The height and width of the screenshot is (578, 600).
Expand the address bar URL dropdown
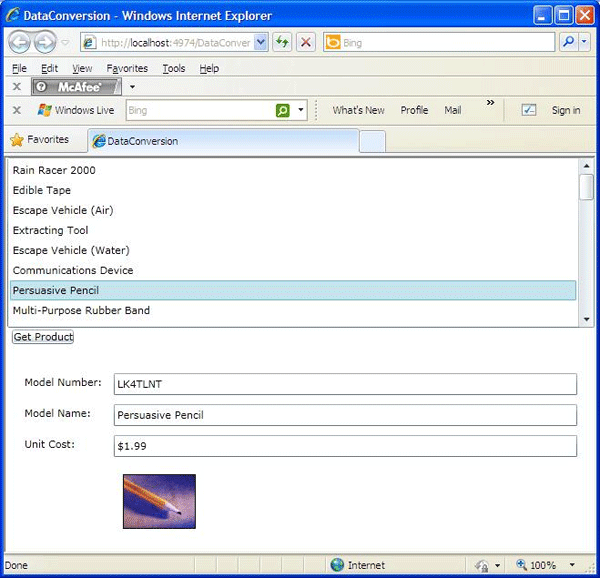261,42
